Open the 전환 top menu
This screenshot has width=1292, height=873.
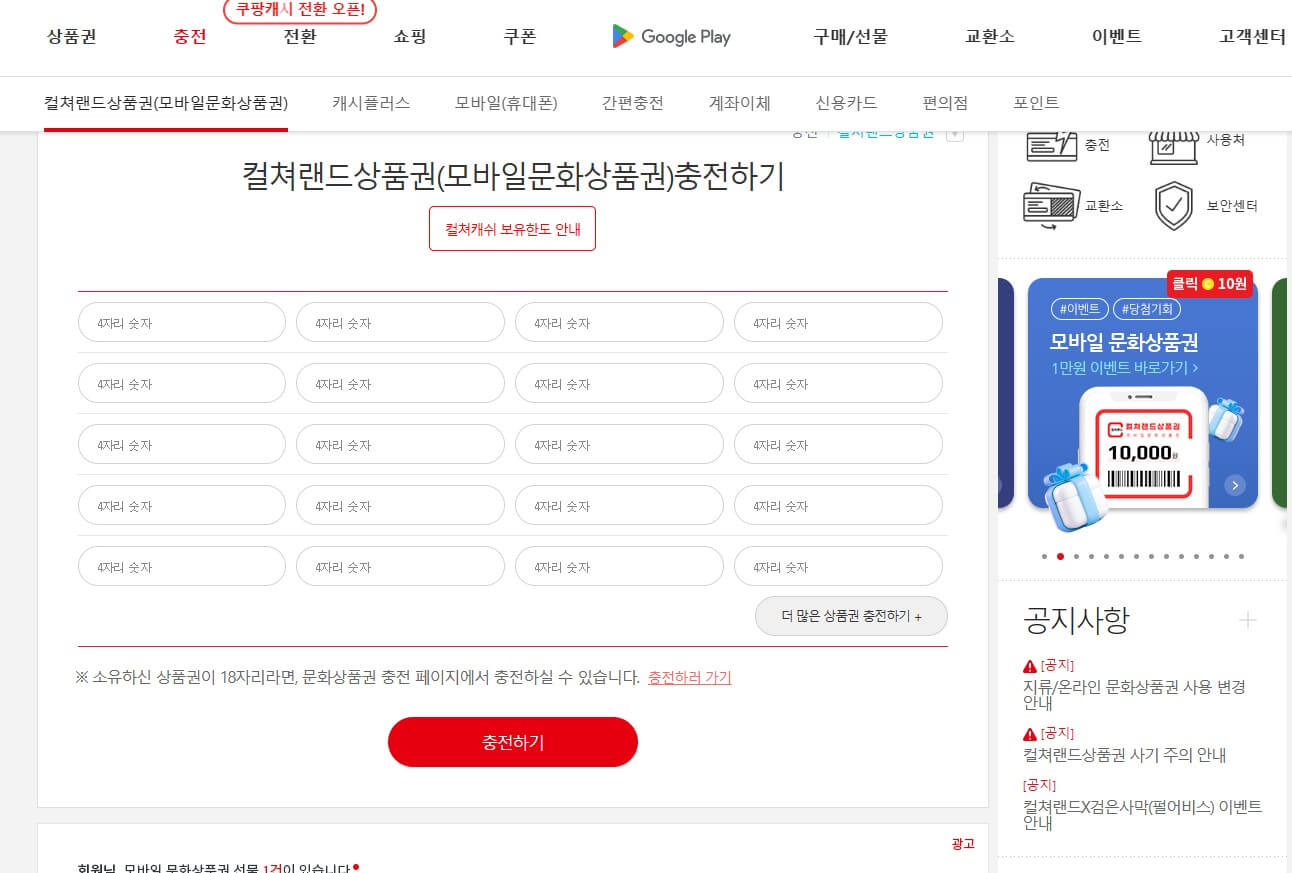(x=300, y=38)
